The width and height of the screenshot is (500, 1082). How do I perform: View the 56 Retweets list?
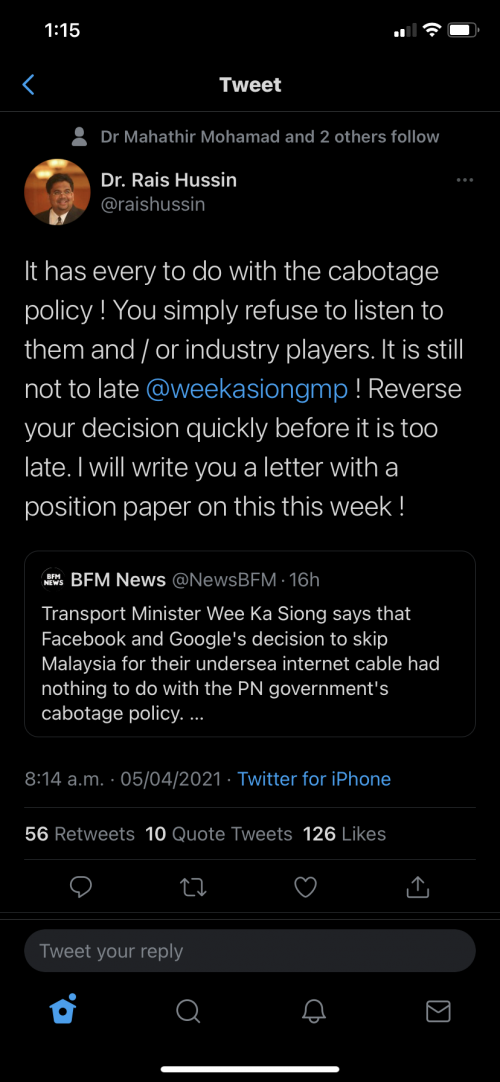79,834
